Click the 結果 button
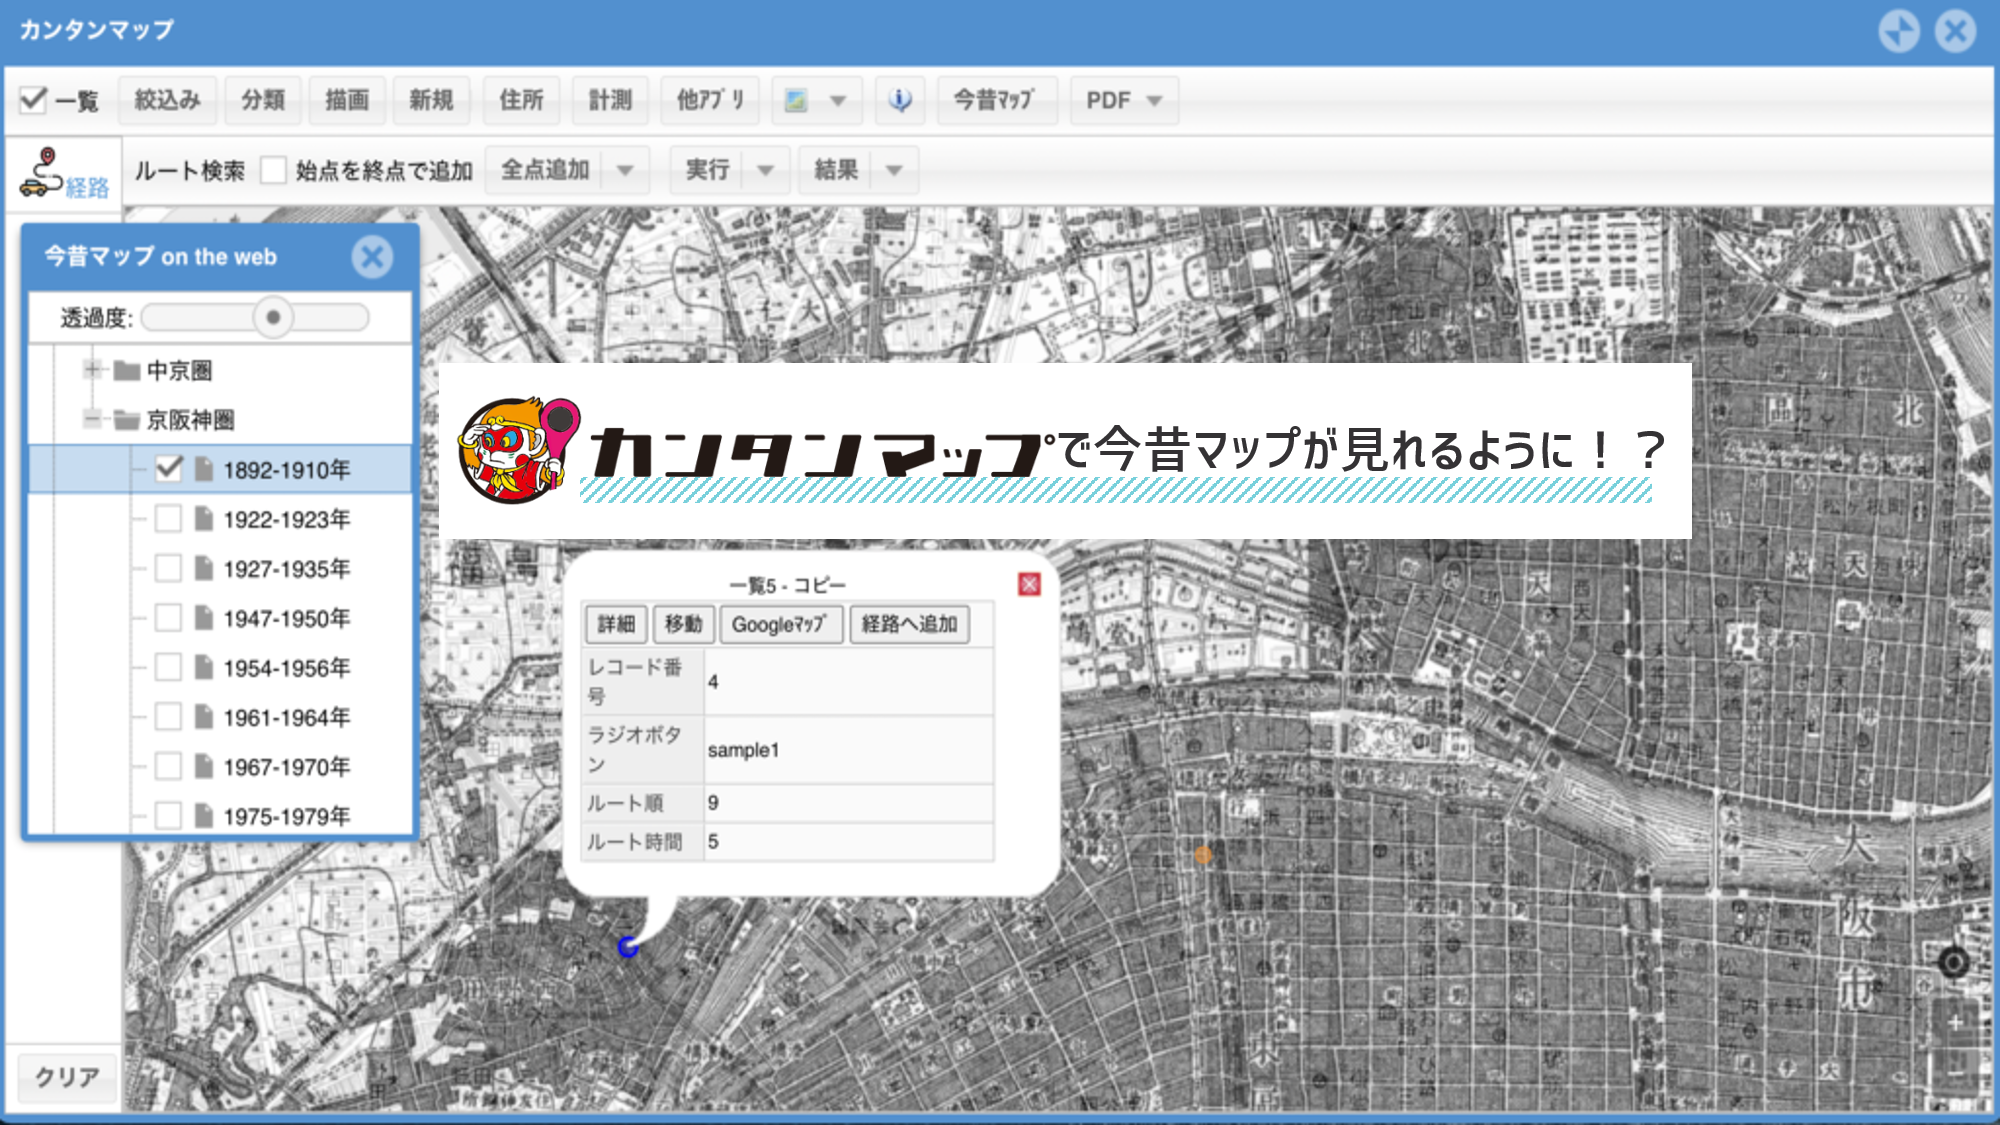Screen dimensions: 2000x1125 point(836,170)
